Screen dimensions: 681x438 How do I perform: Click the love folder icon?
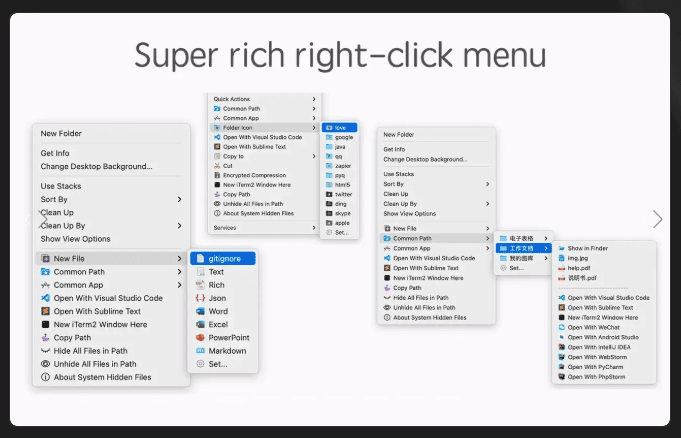pyautogui.click(x=329, y=128)
